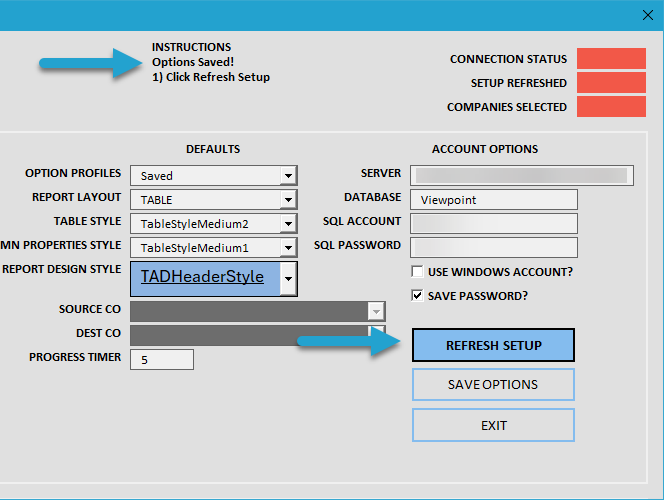This screenshot has height=500, width=664.
Task: Open the Option Profiles dropdown arrow
Action: (288, 175)
